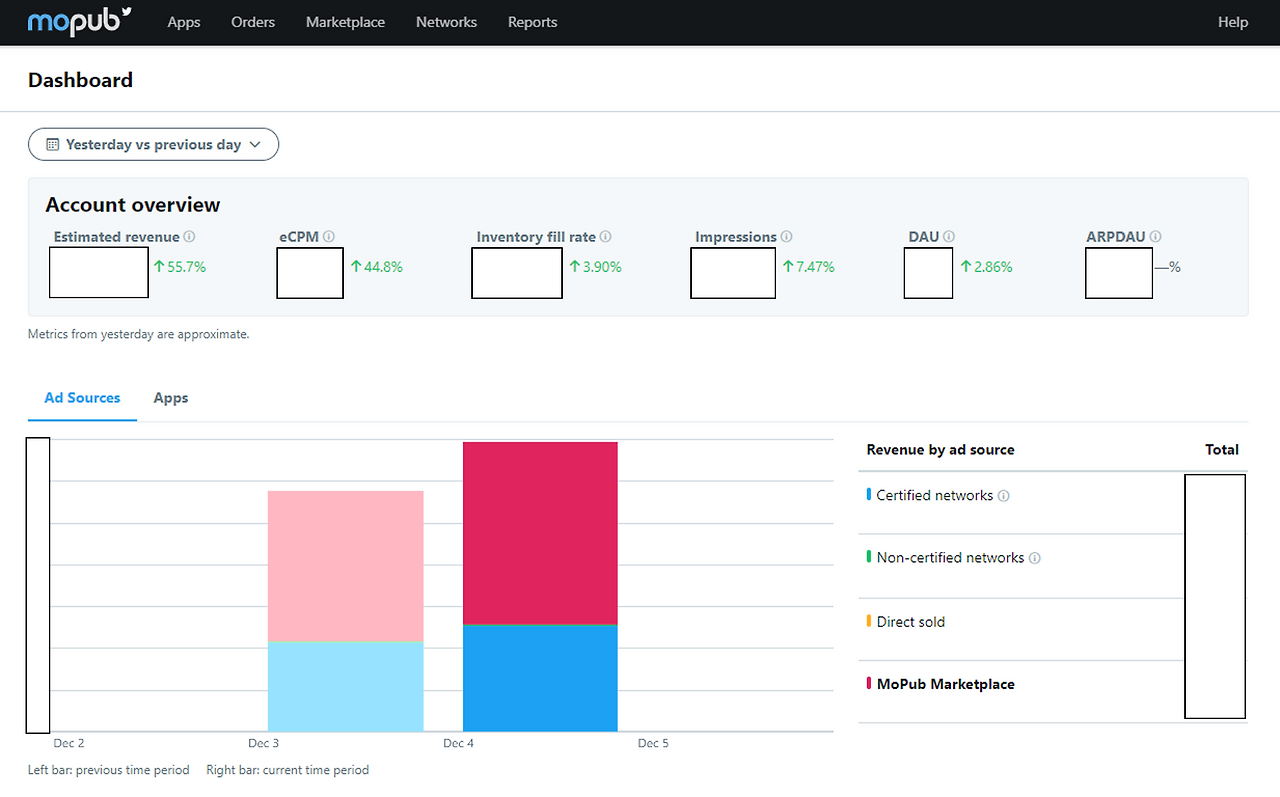The image size is (1280, 797).
Task: Open Marketplace in the top navigation
Action: pyautogui.click(x=345, y=22)
